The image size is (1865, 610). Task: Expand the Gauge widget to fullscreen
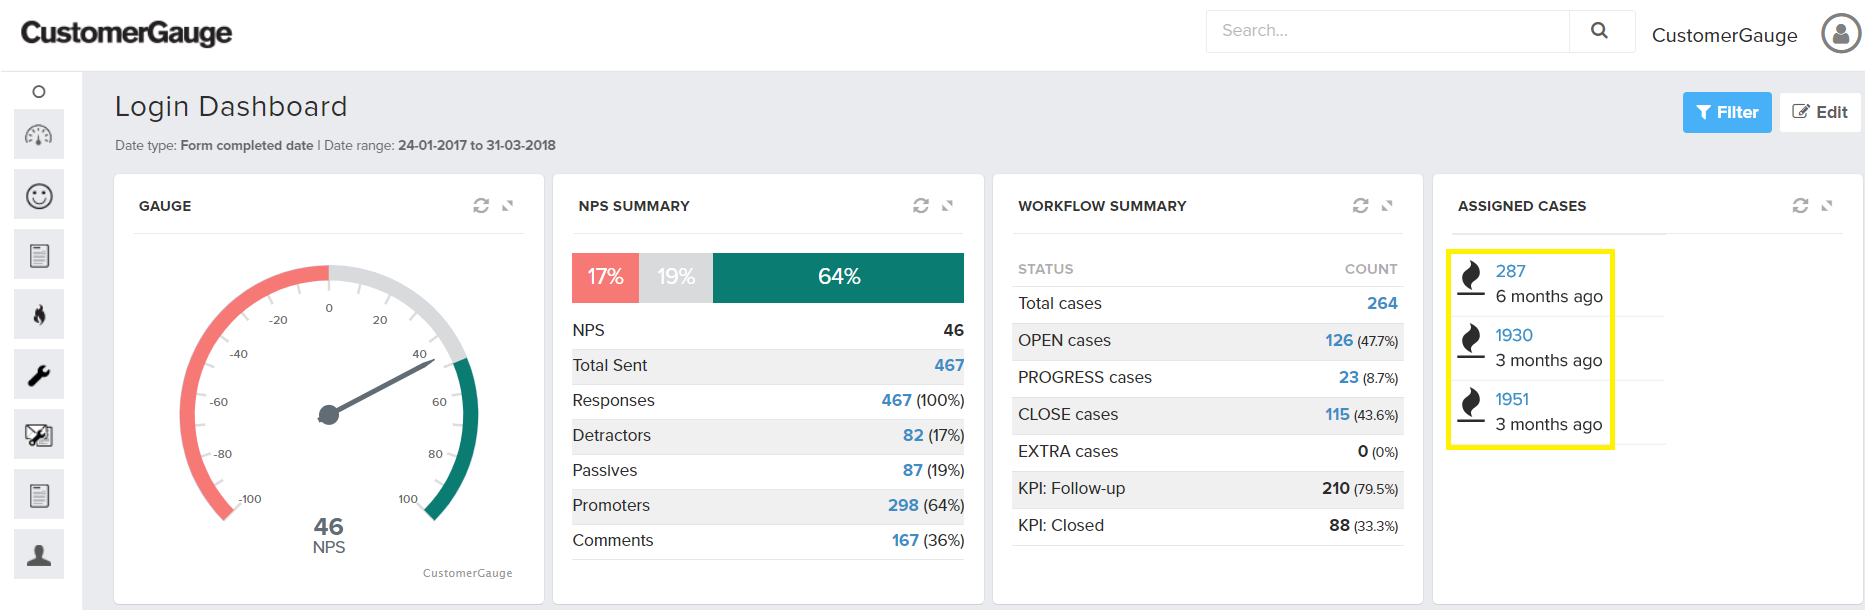[507, 205]
